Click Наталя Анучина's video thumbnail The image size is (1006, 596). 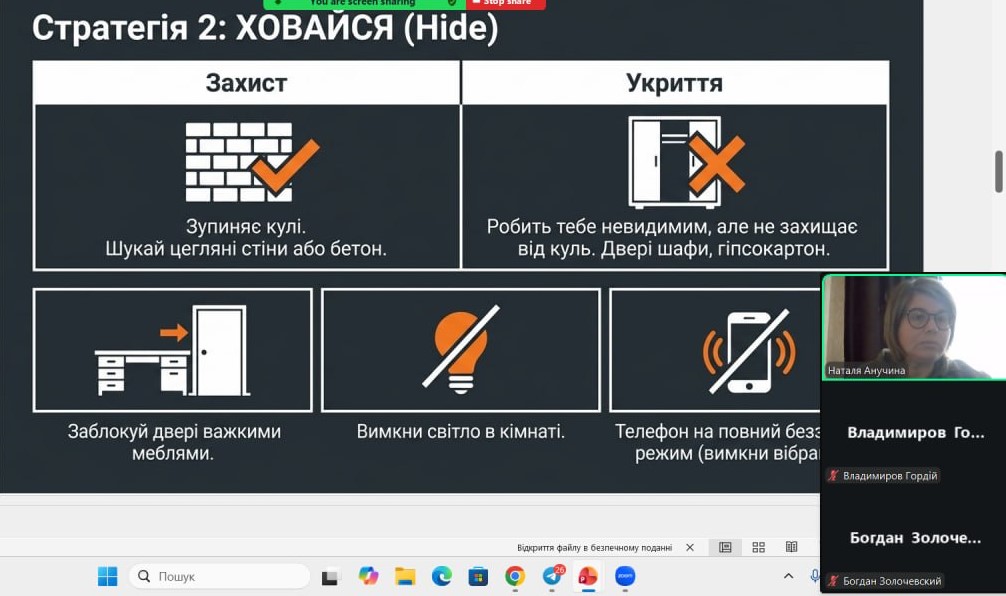[x=912, y=326]
